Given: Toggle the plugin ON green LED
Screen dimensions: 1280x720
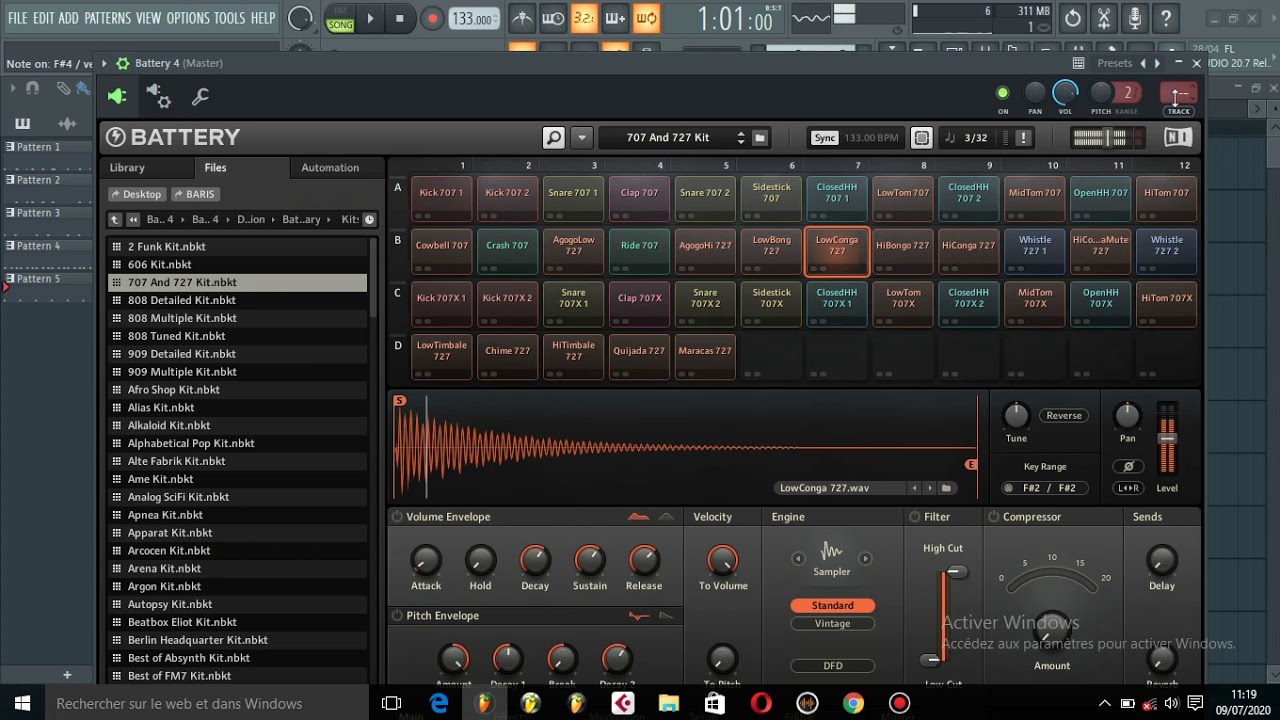Looking at the screenshot, I should tap(1003, 93).
